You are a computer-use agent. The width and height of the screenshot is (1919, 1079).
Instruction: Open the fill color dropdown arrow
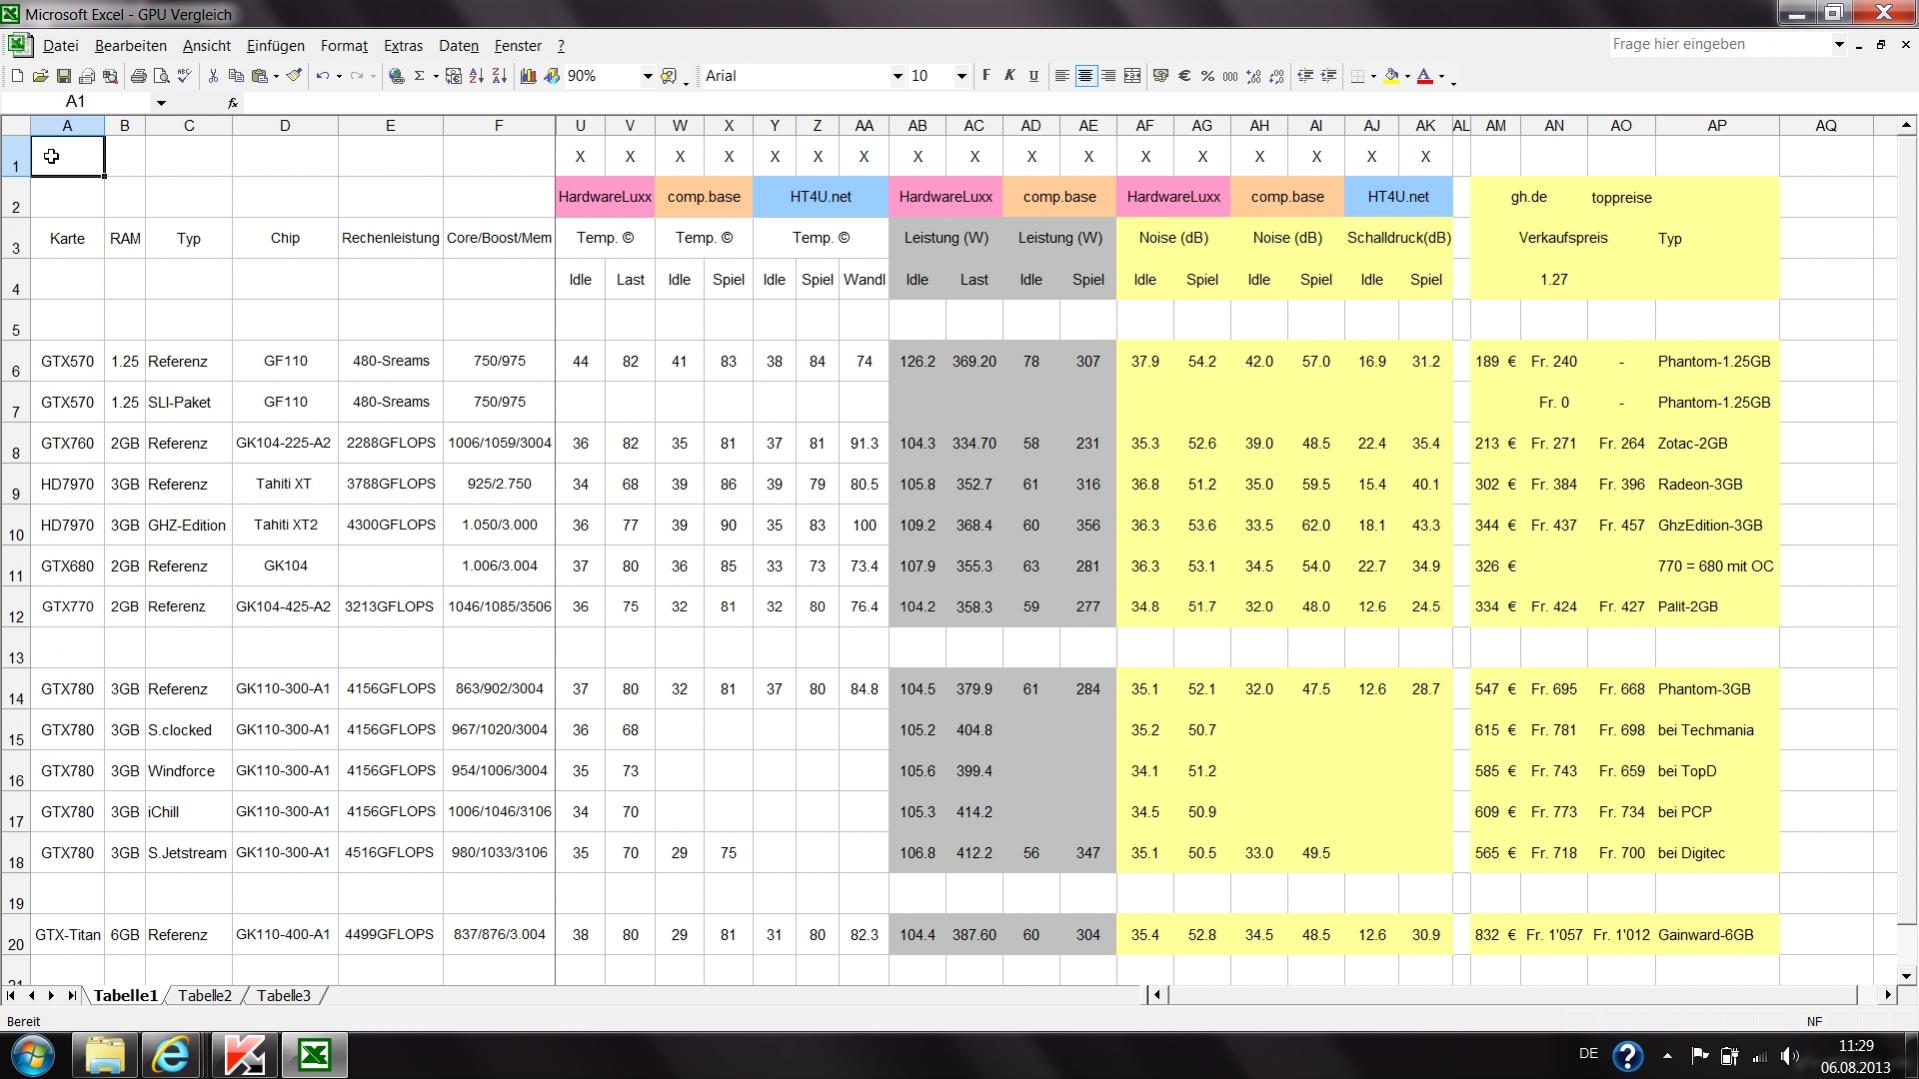pyautogui.click(x=1407, y=76)
